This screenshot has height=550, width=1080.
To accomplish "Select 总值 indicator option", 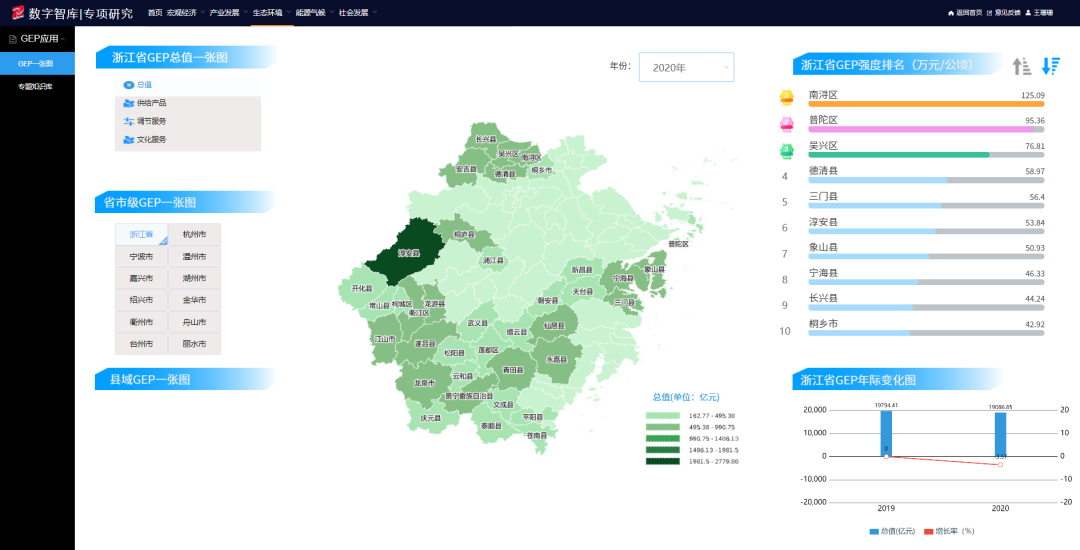I will (188, 85).
